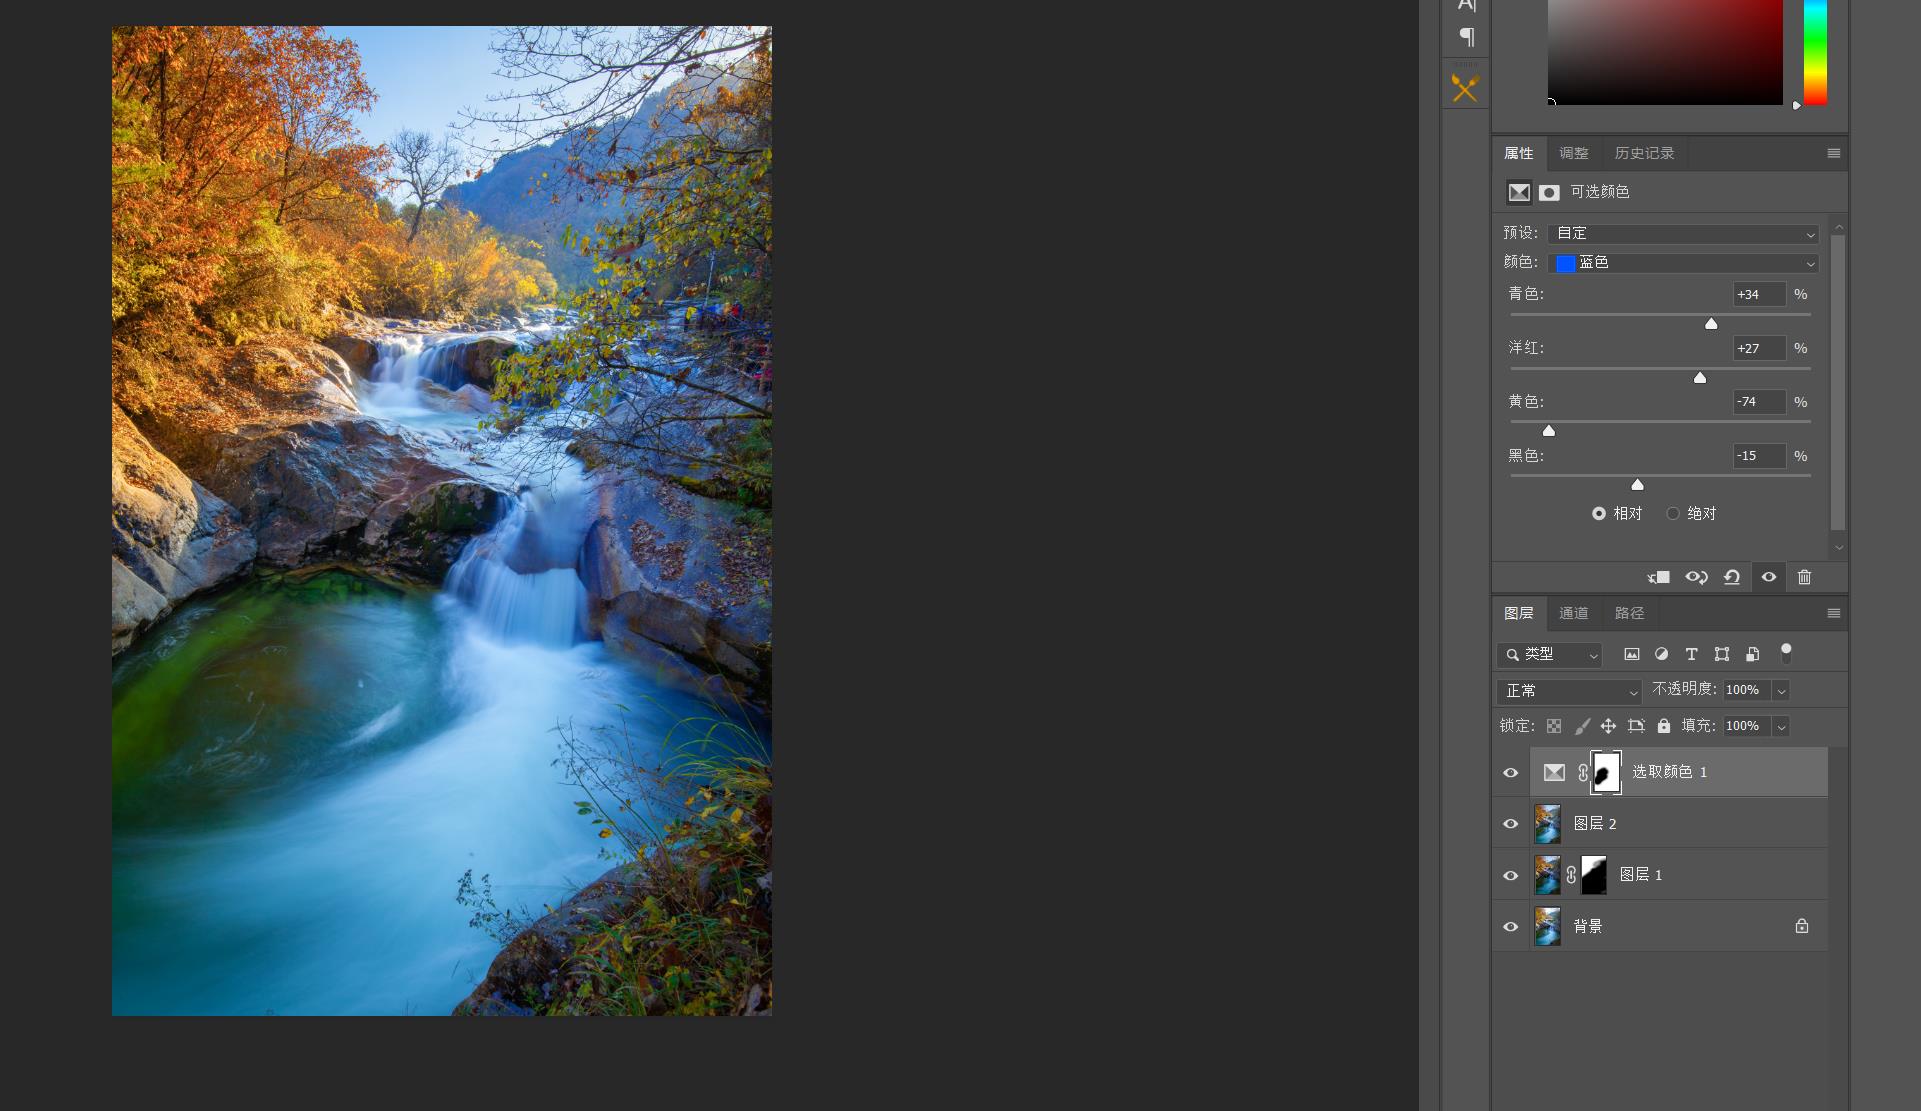Image resolution: width=1921 pixels, height=1111 pixels.
Task: Filter layers by type layers (T icon)
Action: [x=1691, y=654]
